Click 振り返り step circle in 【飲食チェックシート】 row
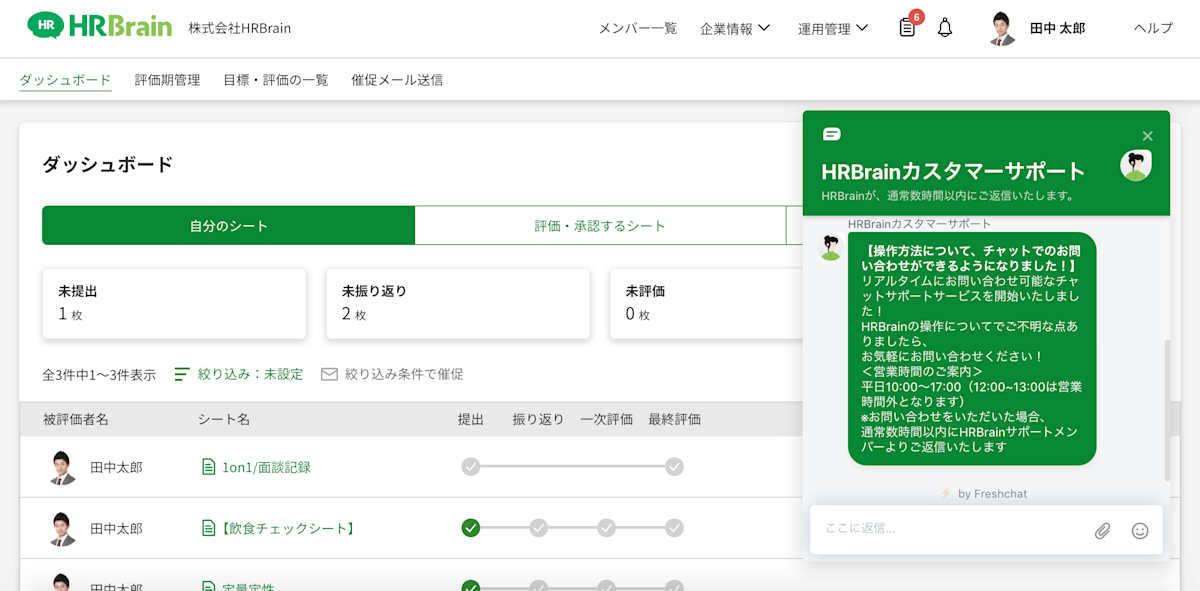The width and height of the screenshot is (1200, 591). (x=539, y=527)
